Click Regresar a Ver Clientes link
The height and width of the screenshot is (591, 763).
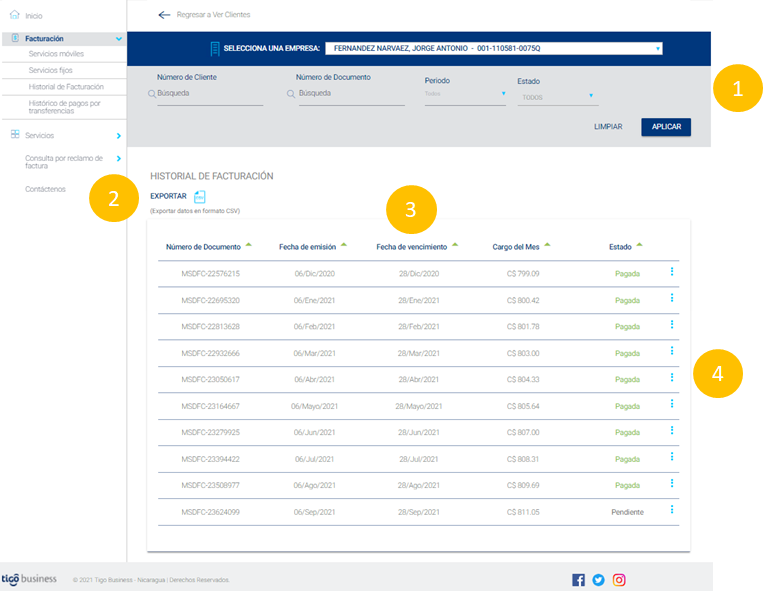pos(213,15)
